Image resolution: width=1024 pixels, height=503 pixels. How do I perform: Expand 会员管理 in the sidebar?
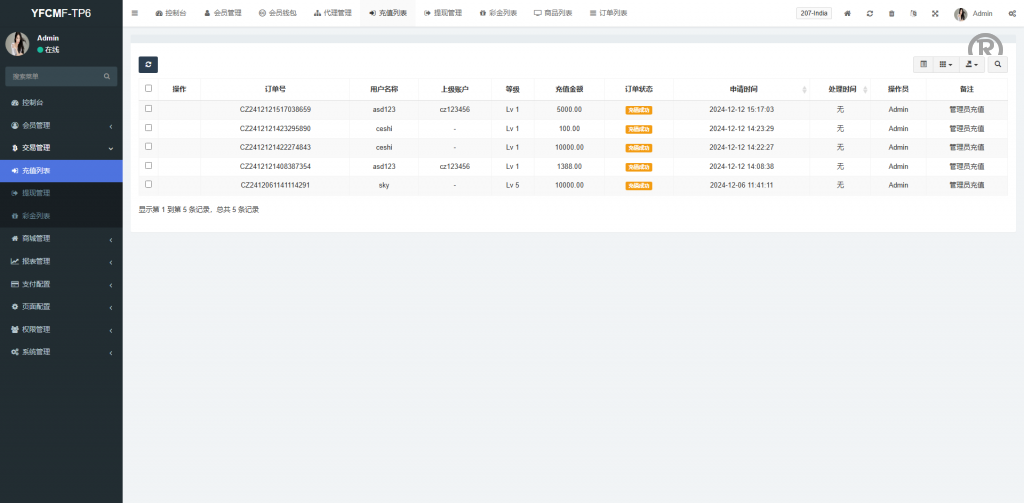60,125
